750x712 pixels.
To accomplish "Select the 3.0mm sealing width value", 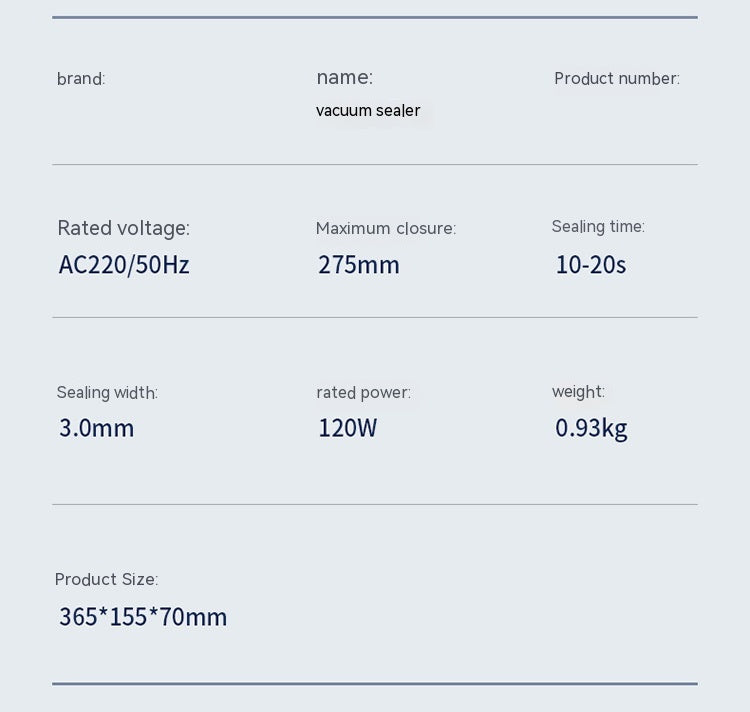I will coord(96,428).
